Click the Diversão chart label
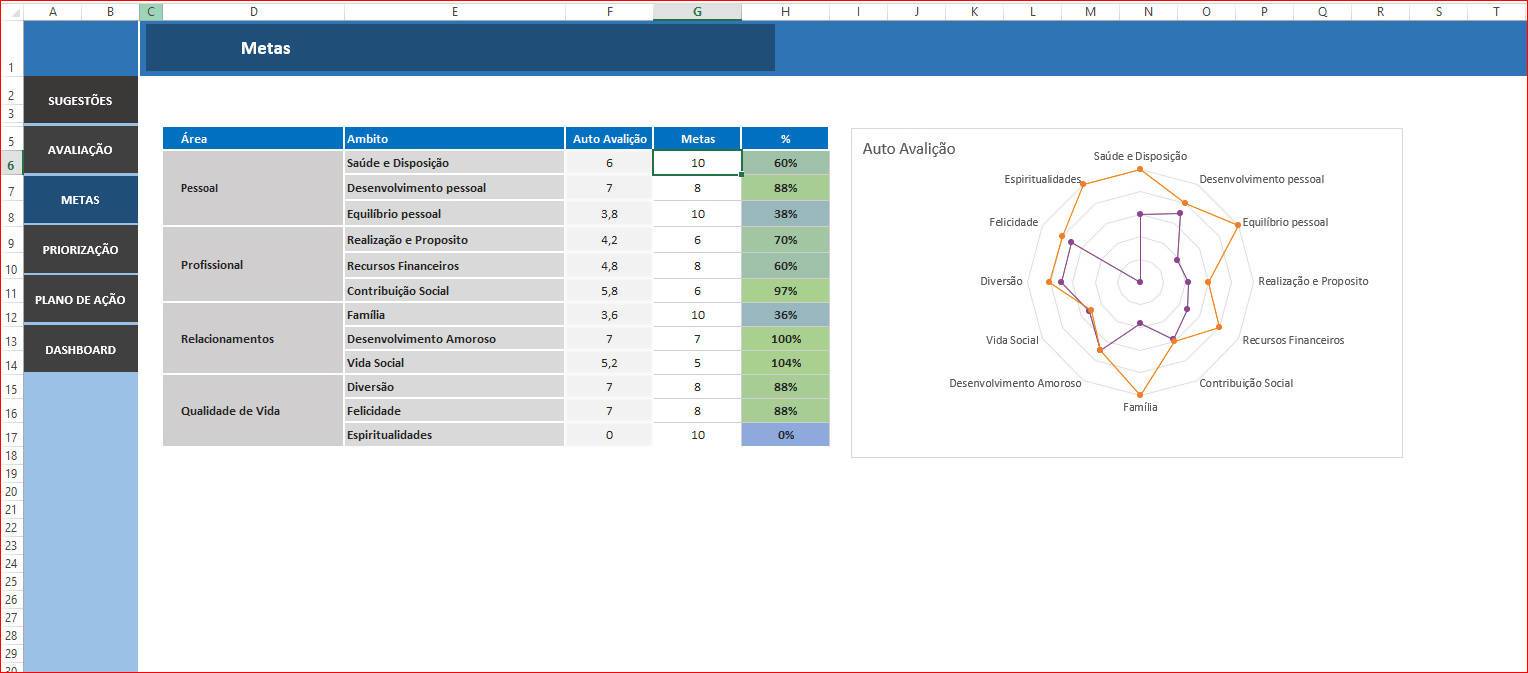This screenshot has height=673, width=1528. tap(1001, 282)
